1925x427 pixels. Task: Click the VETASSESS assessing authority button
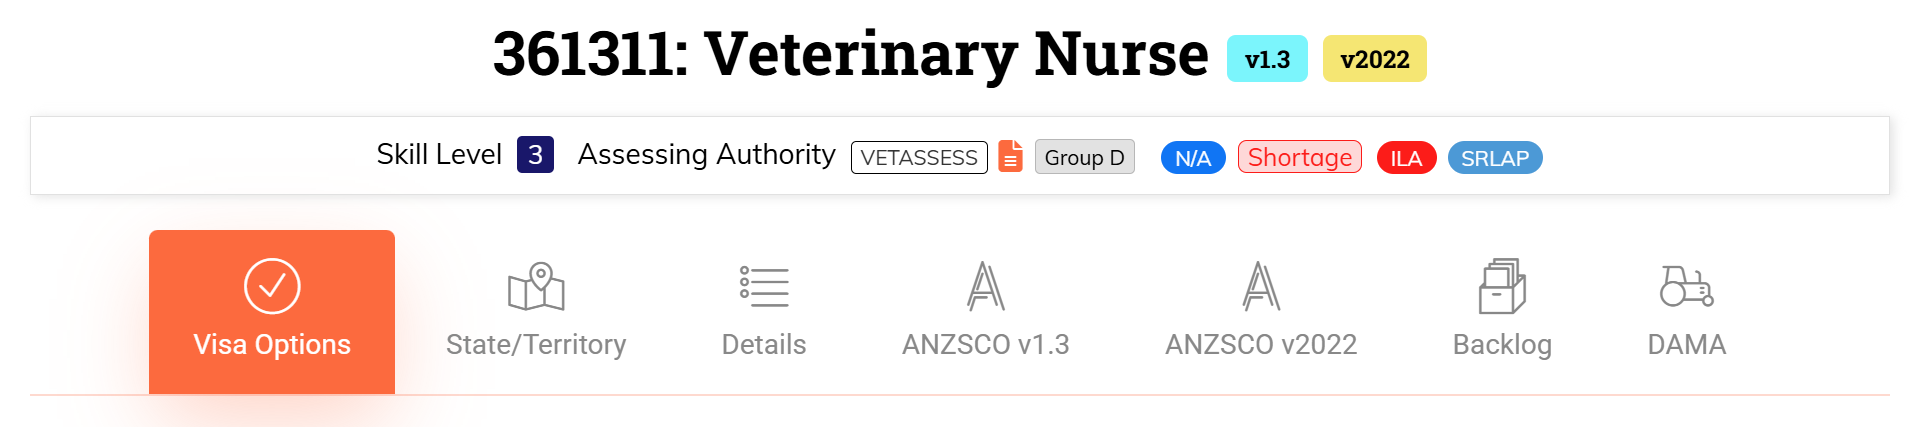(x=919, y=157)
